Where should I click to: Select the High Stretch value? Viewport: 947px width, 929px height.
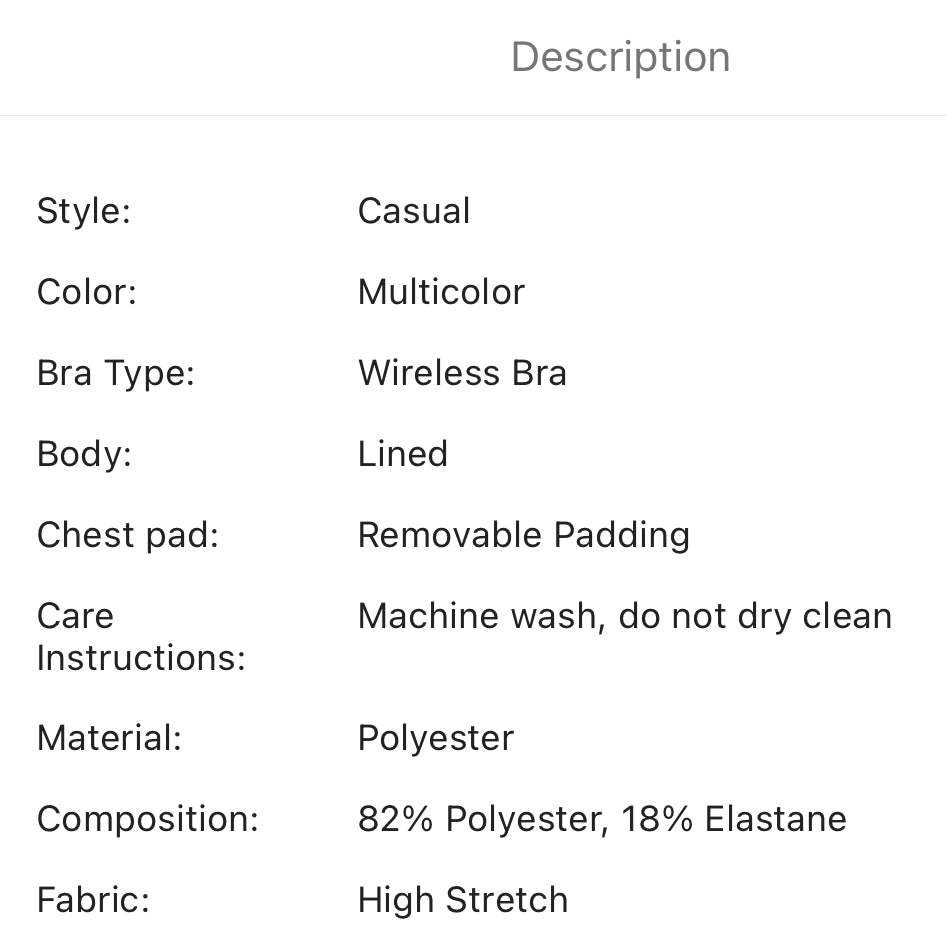(463, 900)
